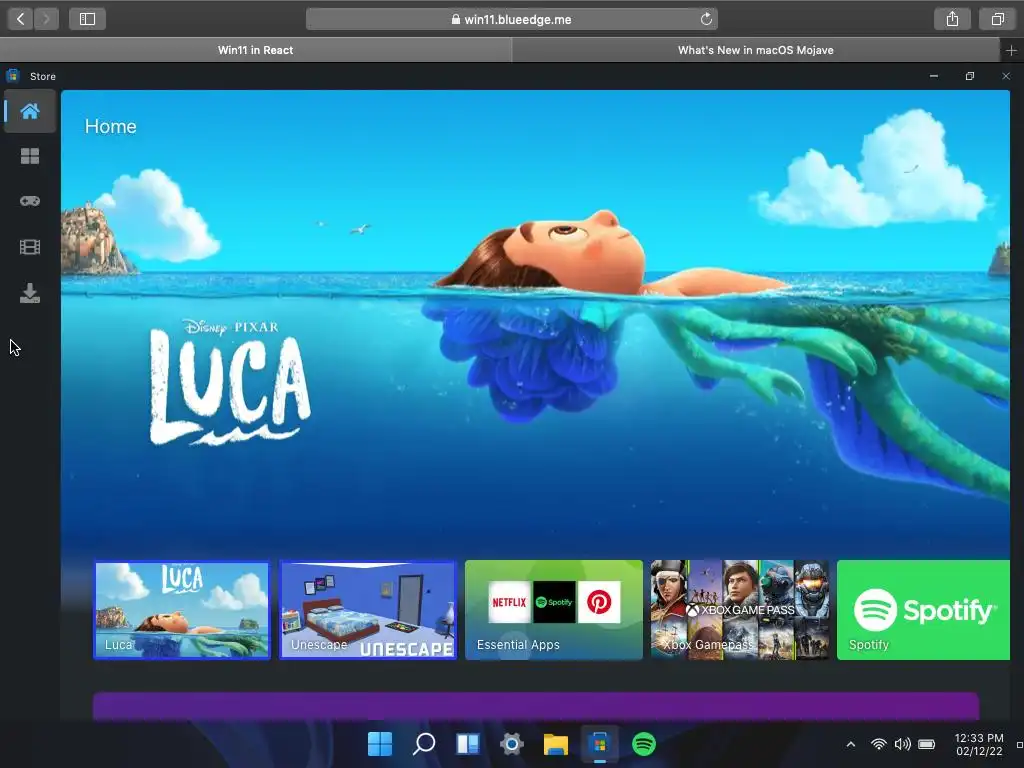This screenshot has height=768, width=1024.
Task: Open the Movies film section in sidebar
Action: tap(29, 247)
